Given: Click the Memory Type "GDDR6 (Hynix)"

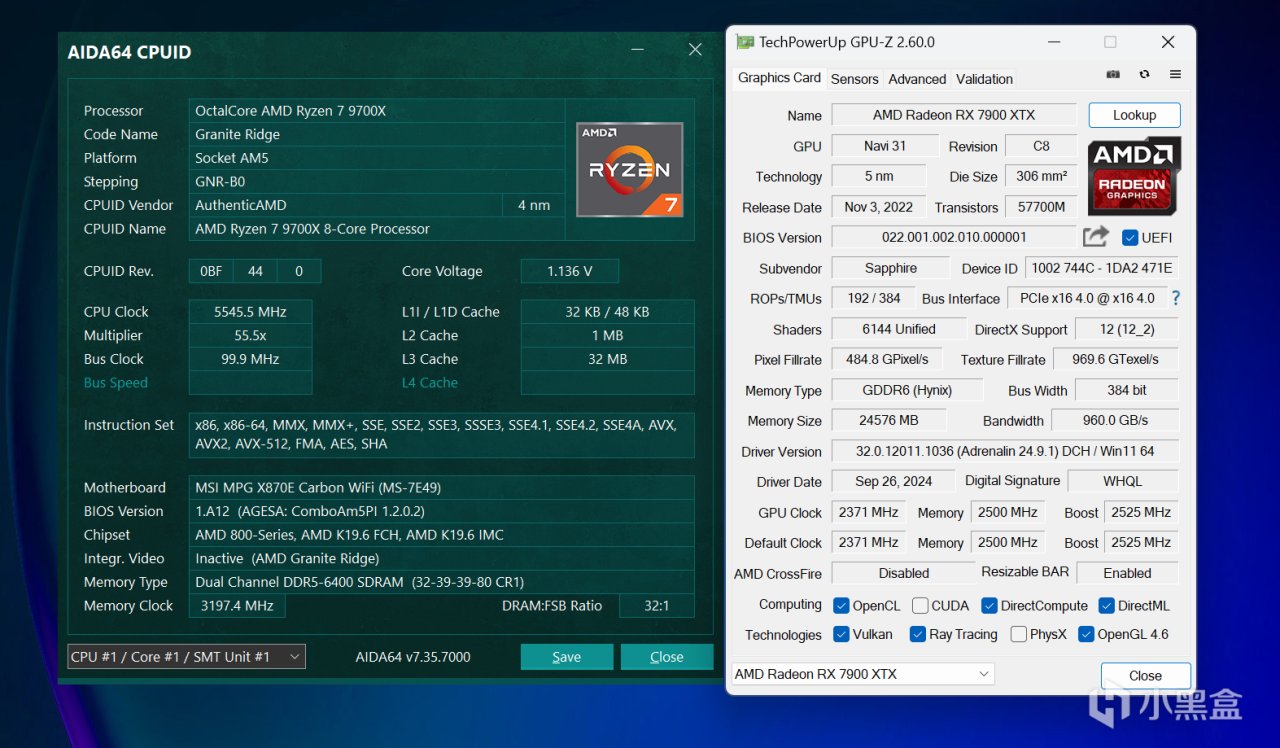Looking at the screenshot, I should pos(906,390).
